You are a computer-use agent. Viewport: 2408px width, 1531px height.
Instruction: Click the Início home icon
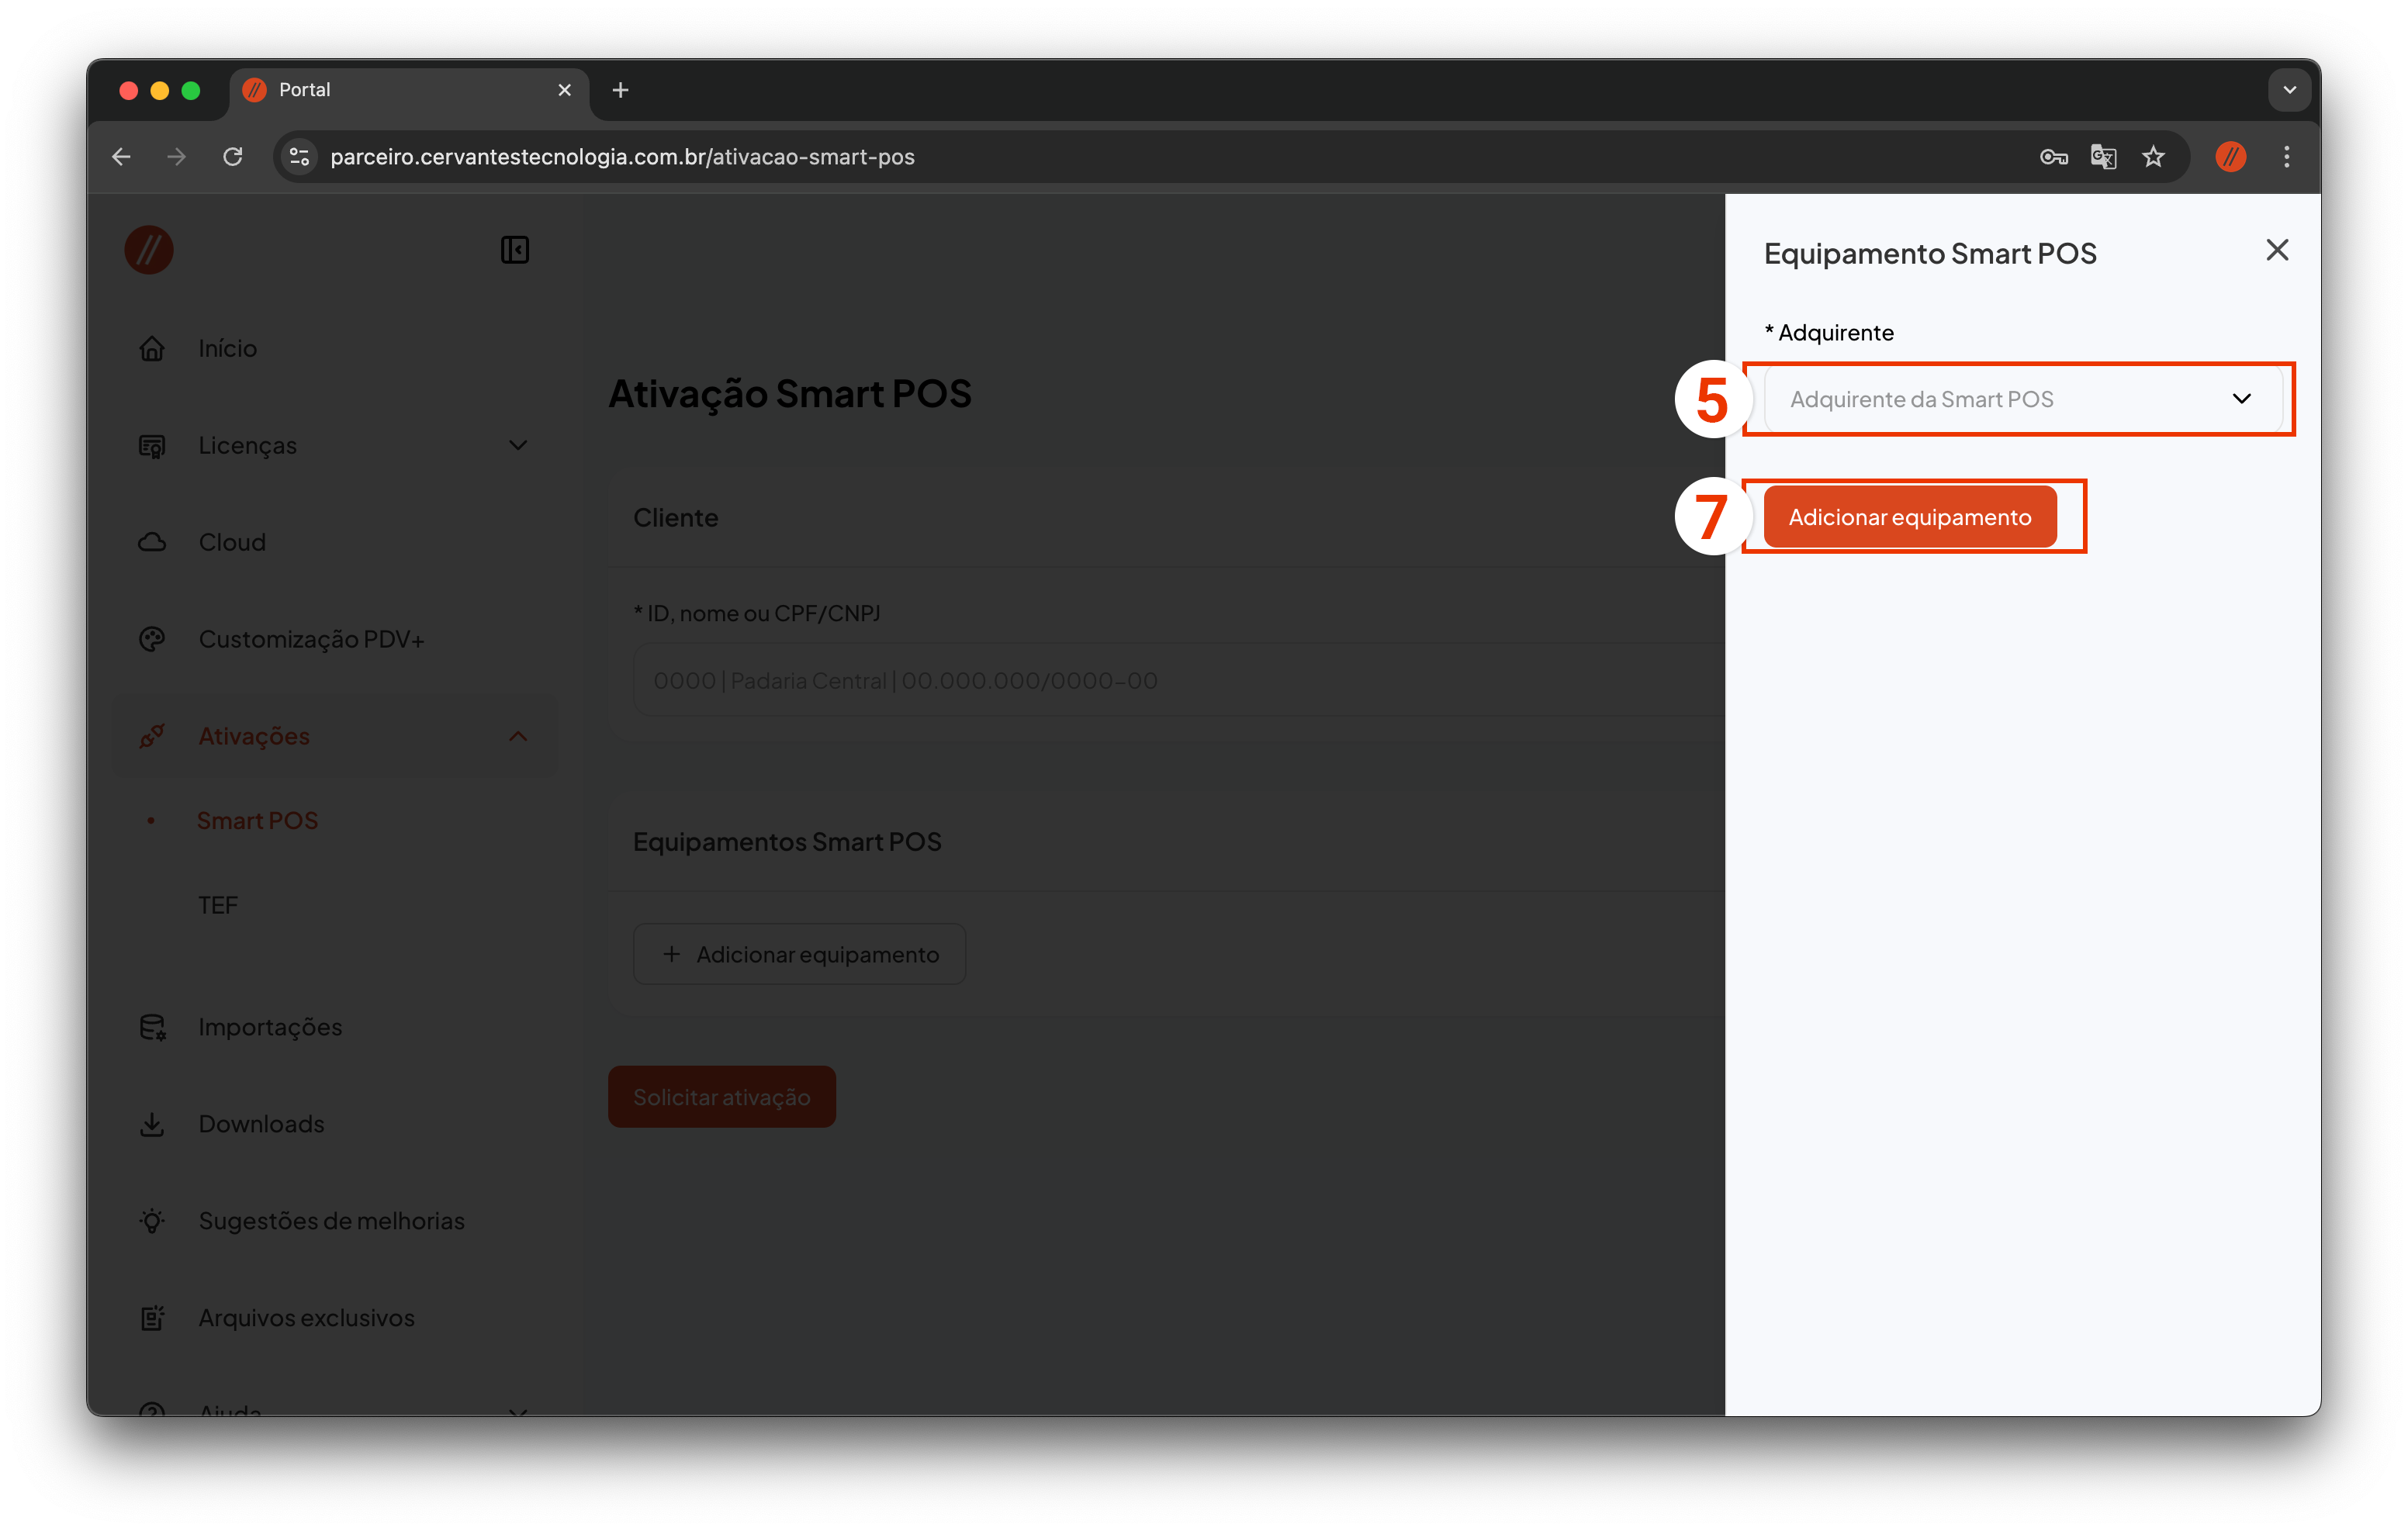click(152, 348)
